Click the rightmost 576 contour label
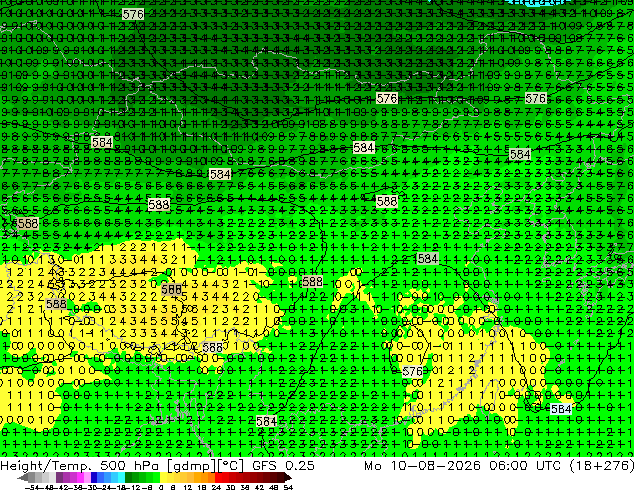Screen dimensions: 634x490 [536, 98]
